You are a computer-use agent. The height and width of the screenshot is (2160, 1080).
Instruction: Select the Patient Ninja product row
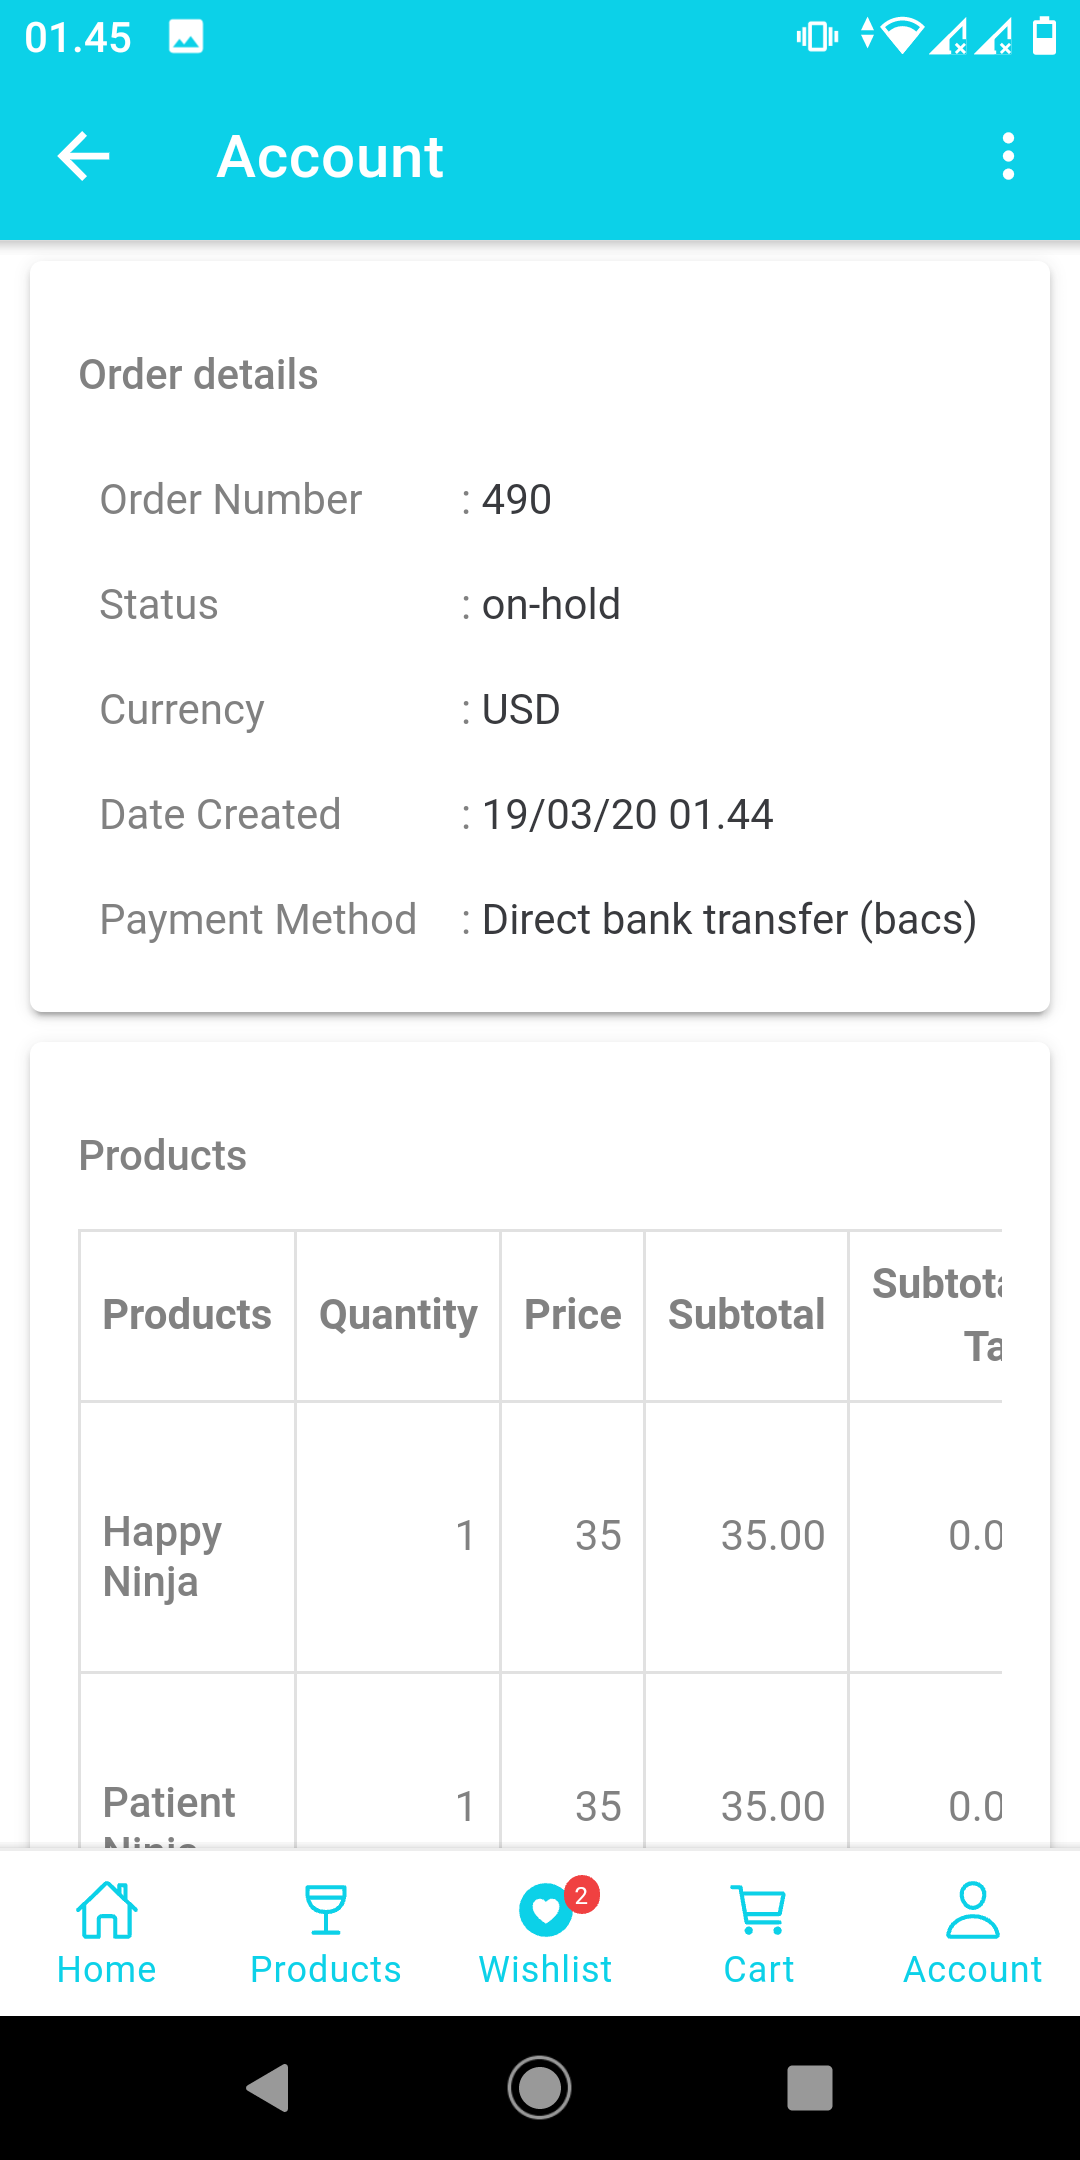click(x=169, y=1804)
